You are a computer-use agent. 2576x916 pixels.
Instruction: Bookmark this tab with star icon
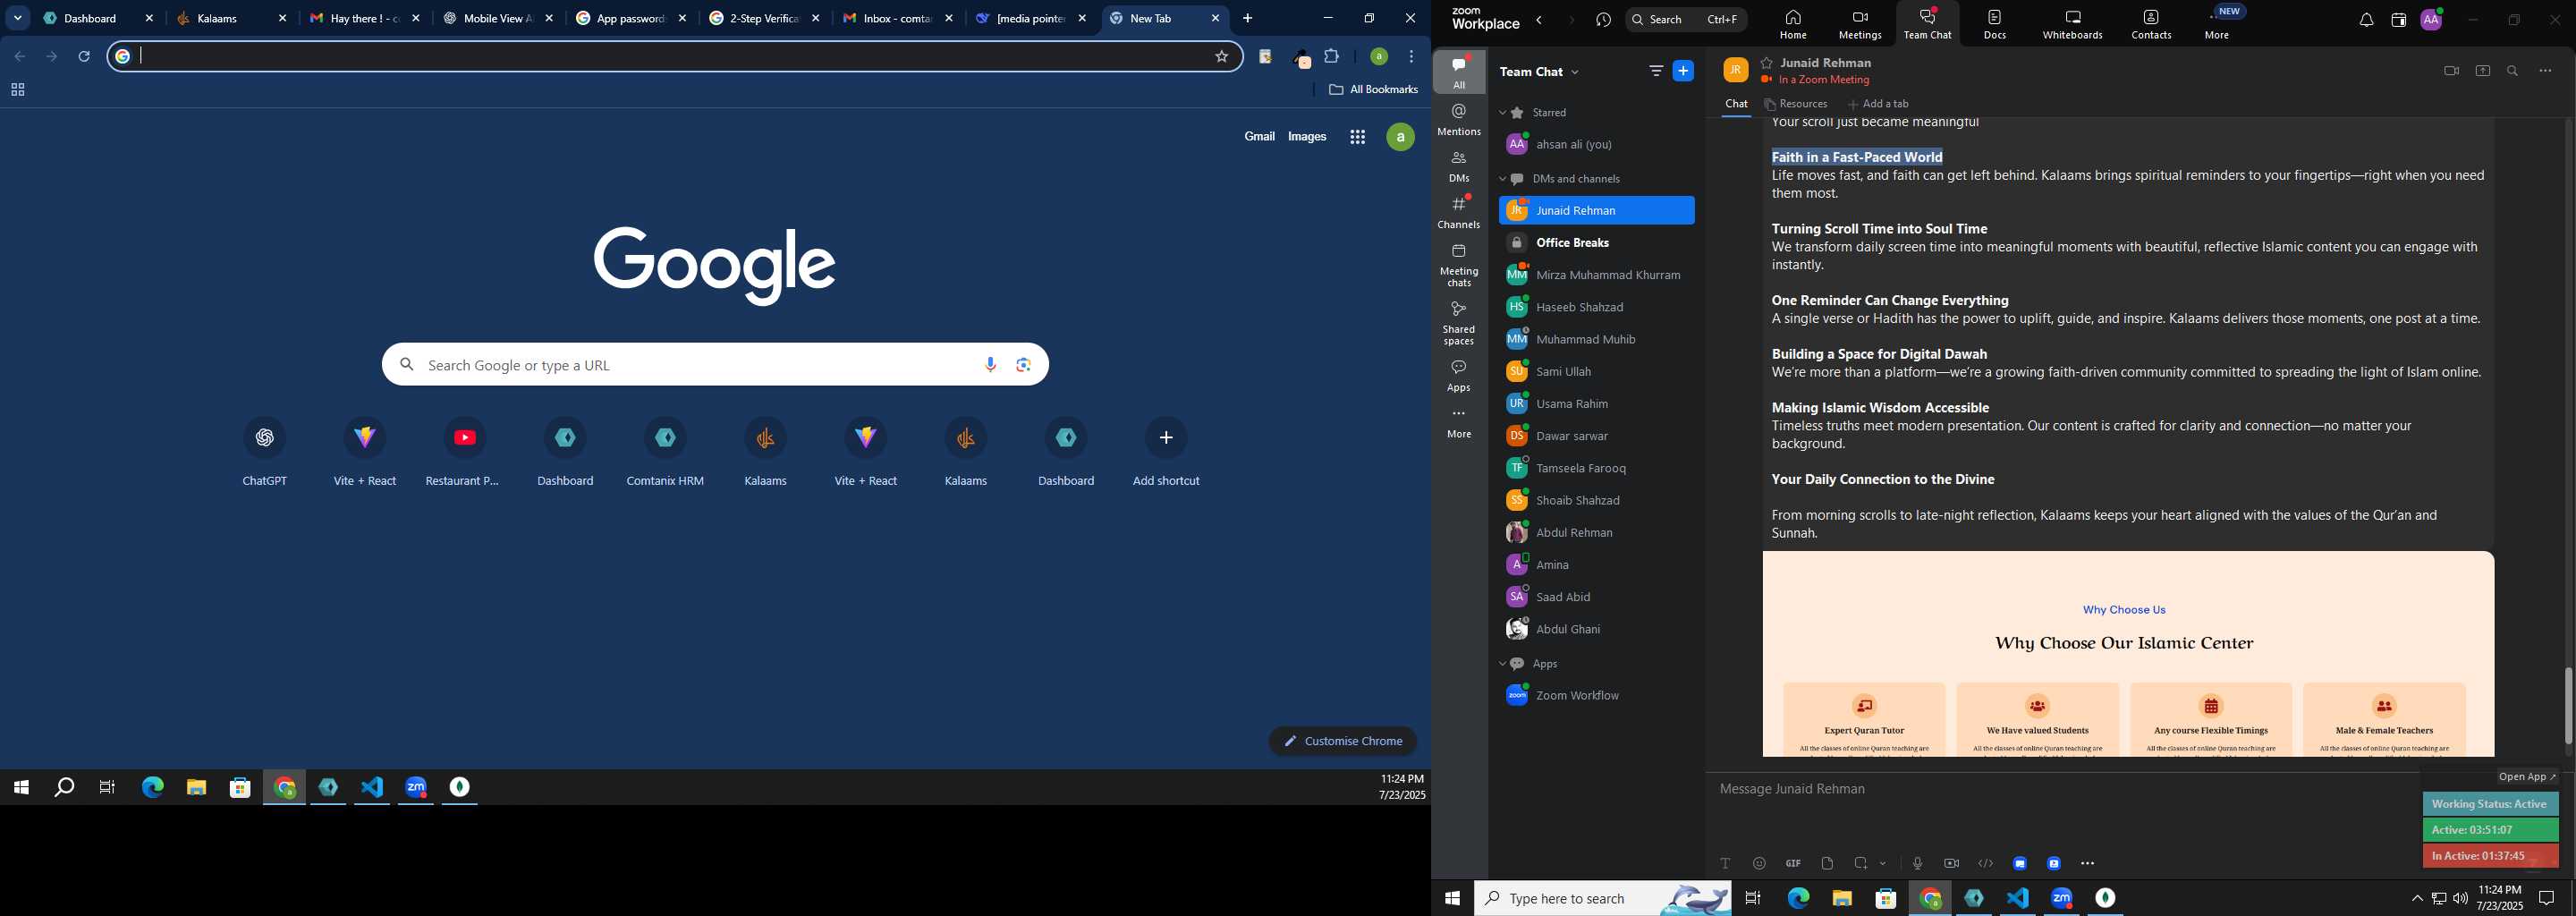pyautogui.click(x=1221, y=57)
